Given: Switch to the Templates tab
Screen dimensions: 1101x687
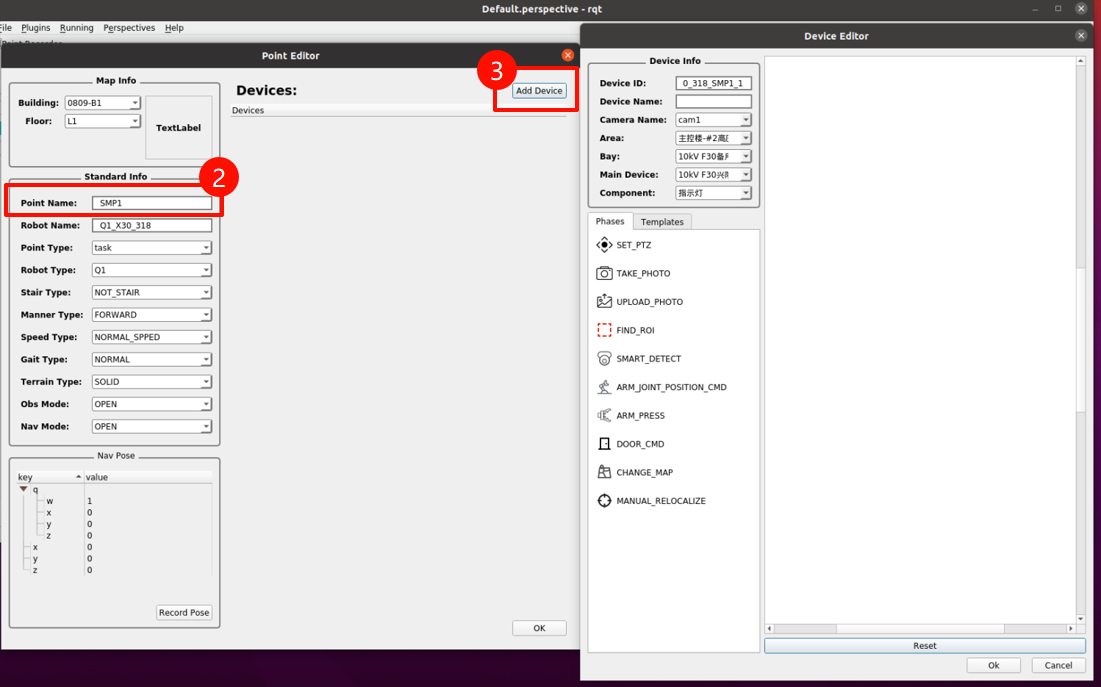Looking at the screenshot, I should click(662, 222).
